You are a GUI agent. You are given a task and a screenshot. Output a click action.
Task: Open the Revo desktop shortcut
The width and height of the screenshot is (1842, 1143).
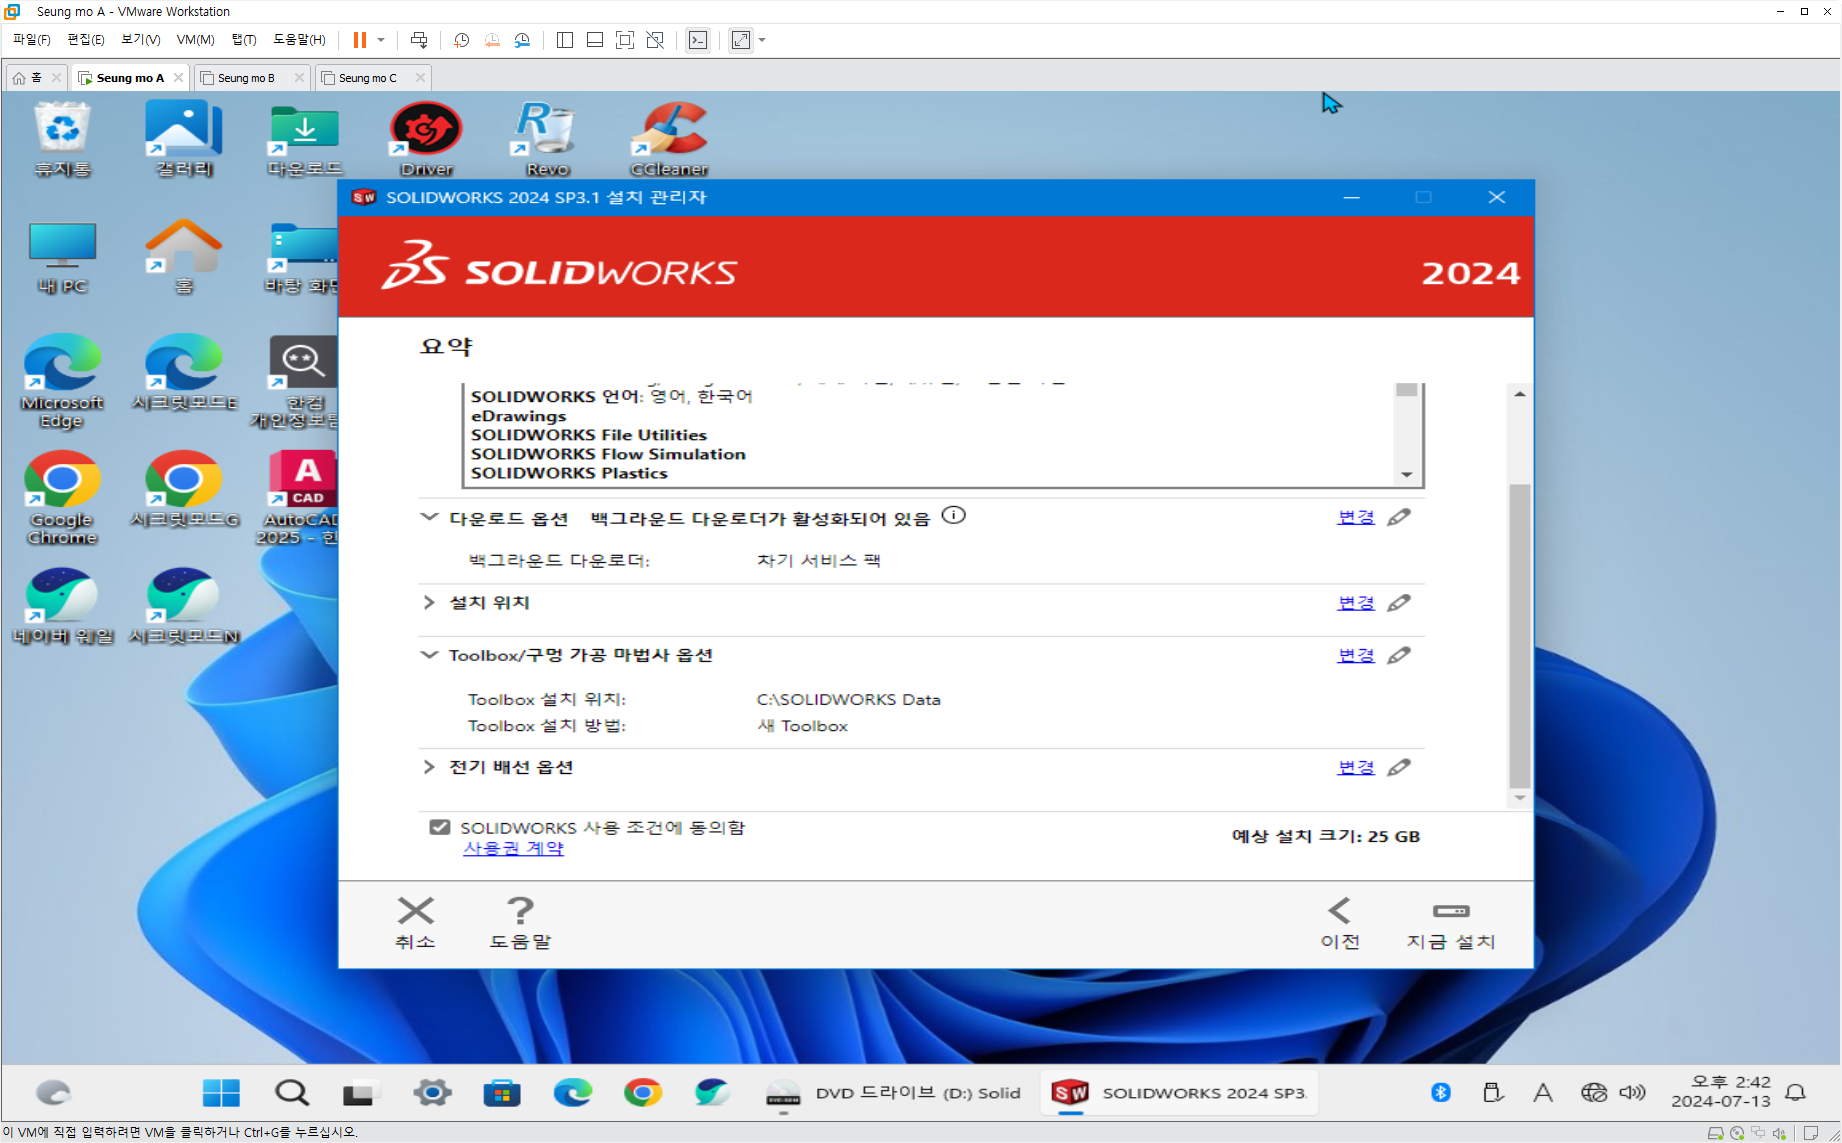point(547,140)
